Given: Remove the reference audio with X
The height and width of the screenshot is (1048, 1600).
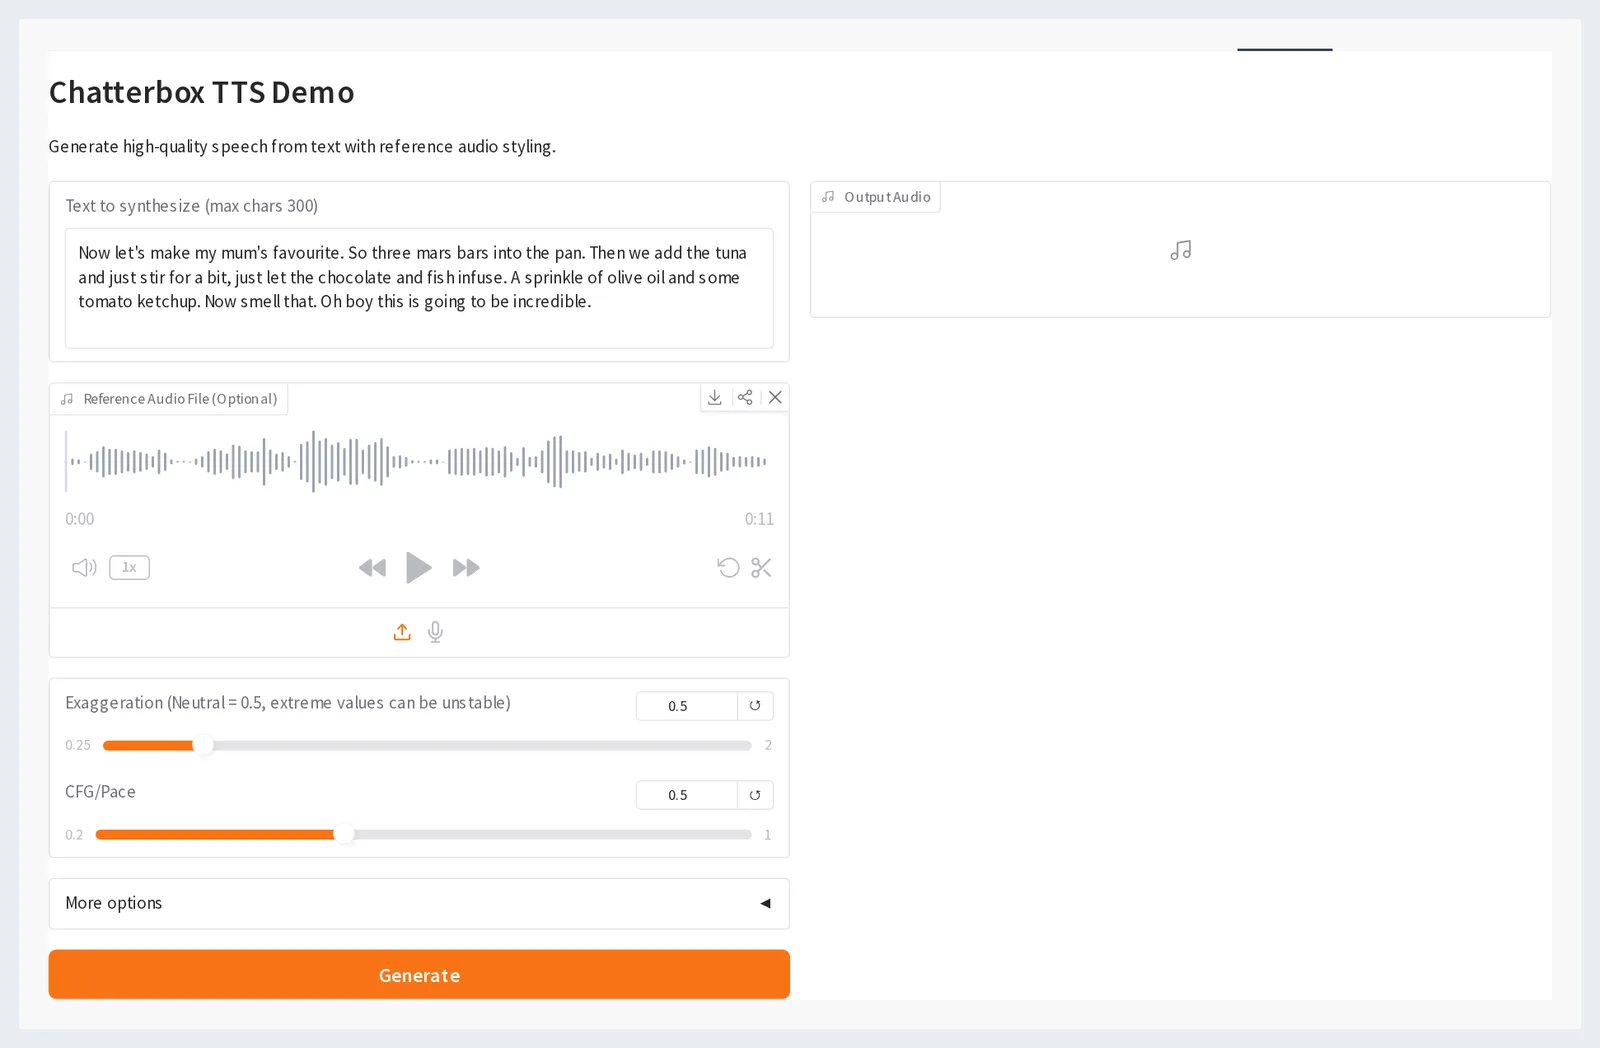Looking at the screenshot, I should 775,398.
